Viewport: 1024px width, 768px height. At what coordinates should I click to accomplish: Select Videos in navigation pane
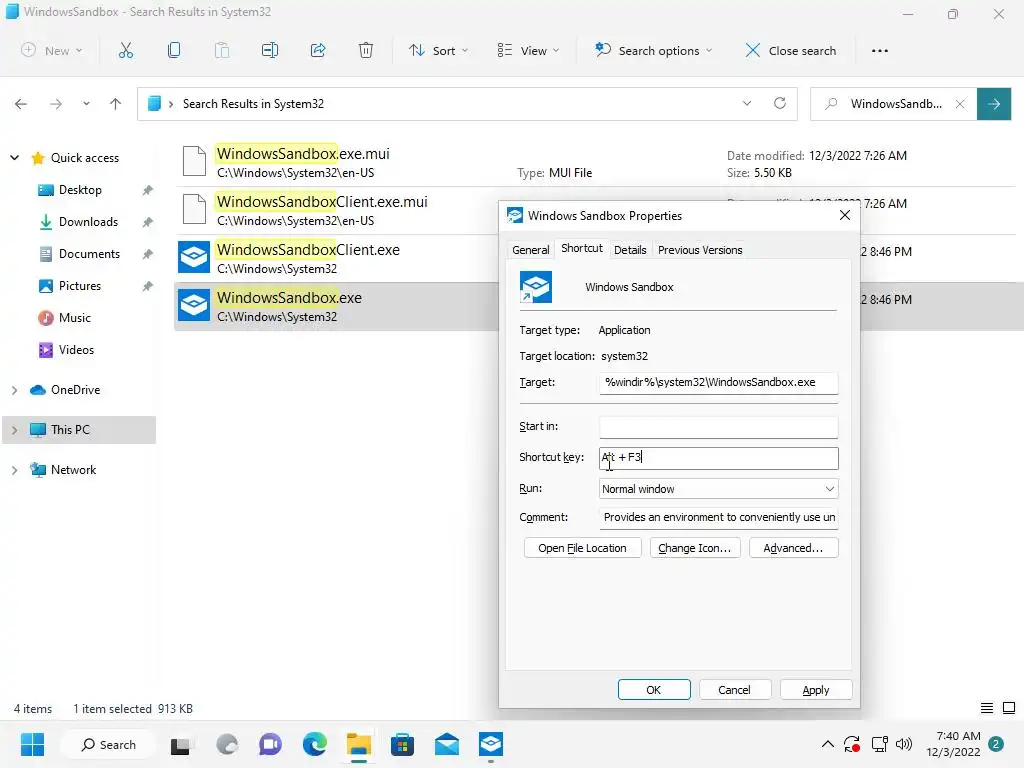76,350
